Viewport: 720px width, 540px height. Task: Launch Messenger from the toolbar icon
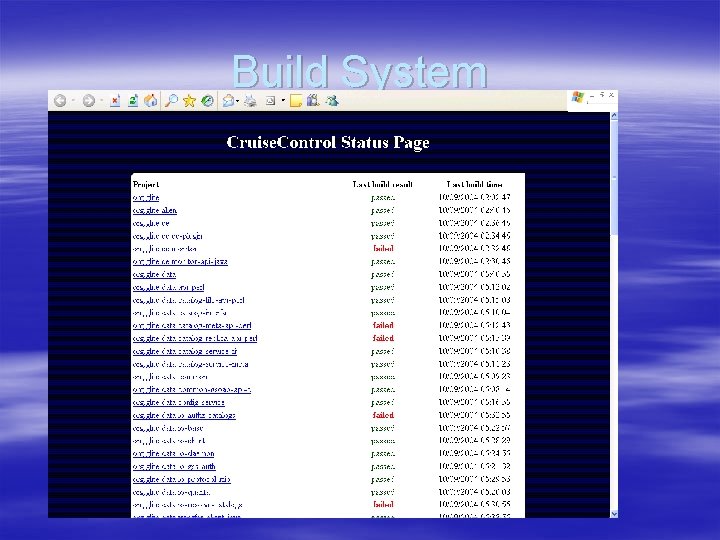(x=332, y=100)
